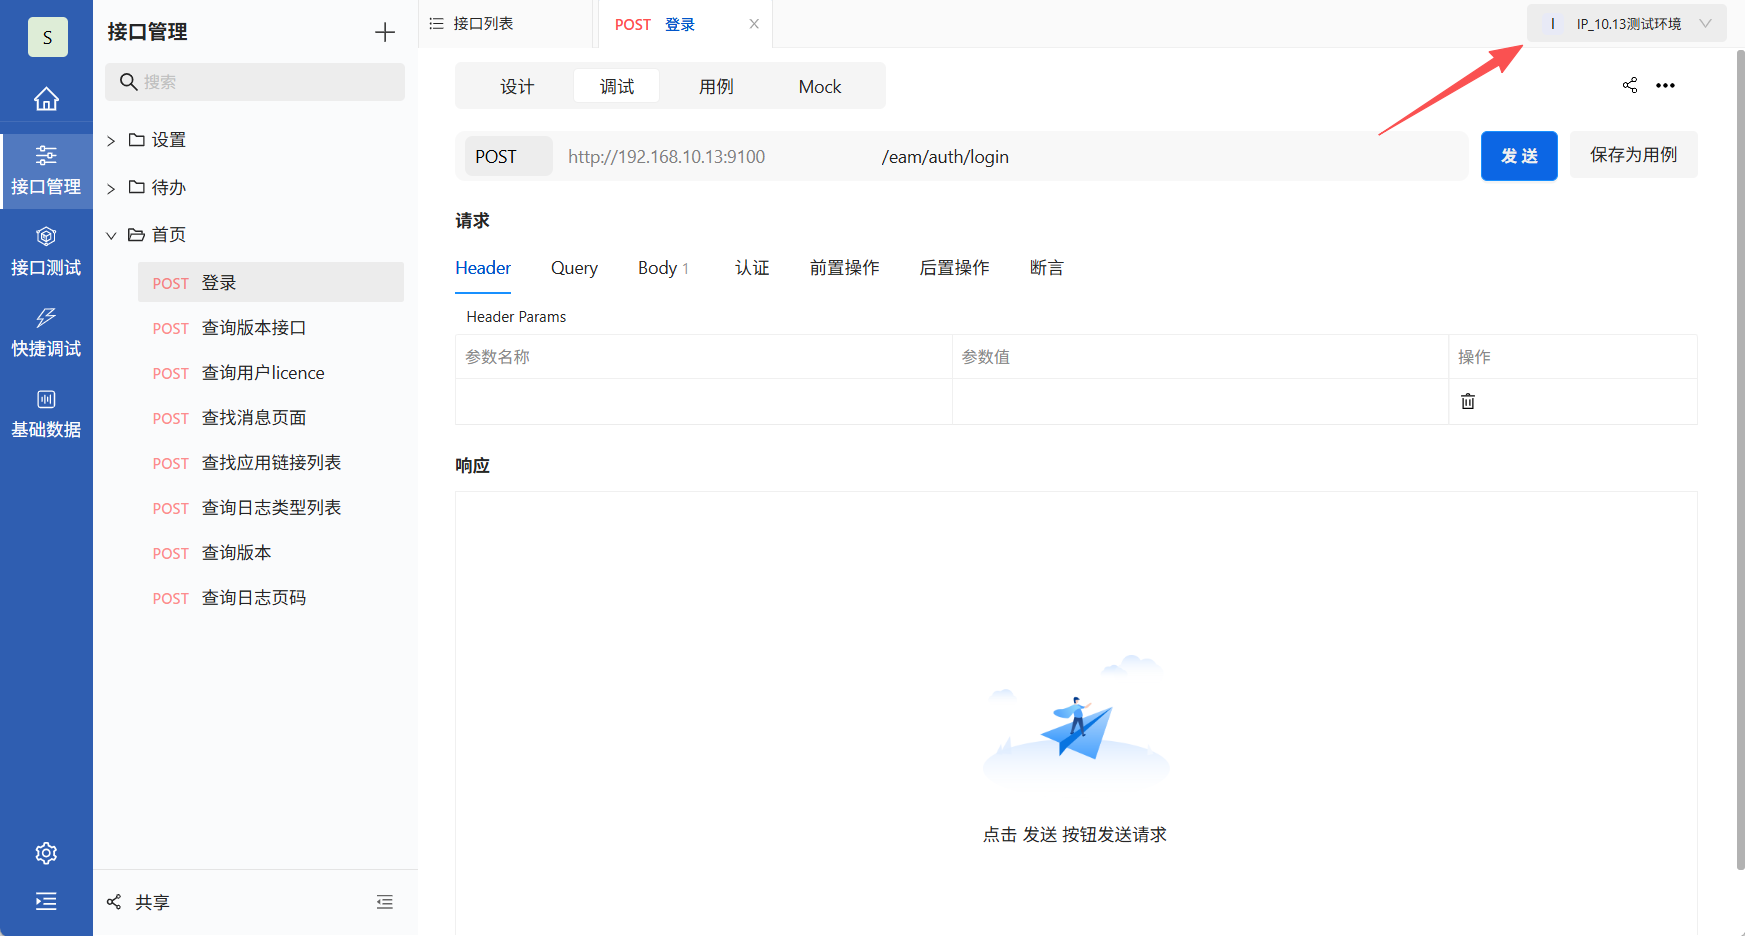Image resolution: width=1745 pixels, height=936 pixels.
Task: Select the 查询版本接口 request in the tree
Action: [254, 327]
